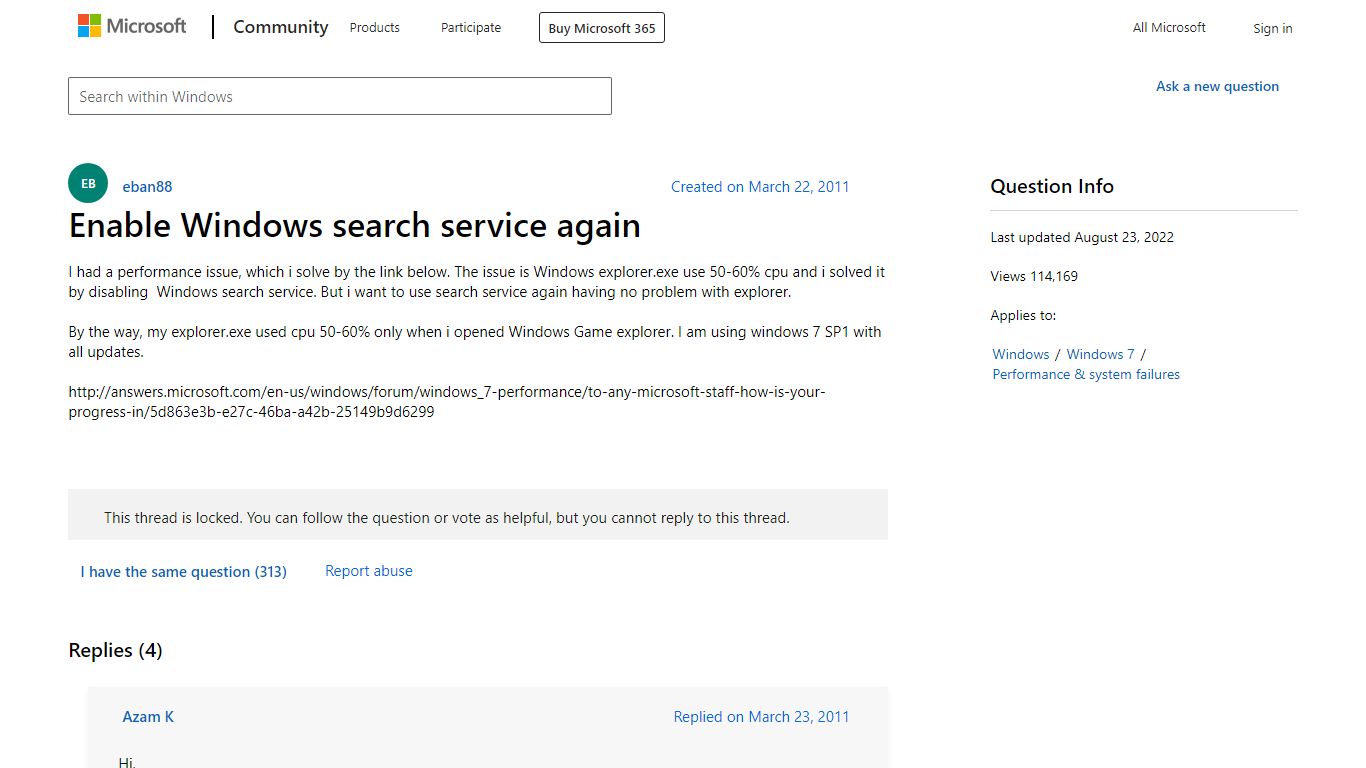Open Azam K profile
Viewport: 1366px width, 768px height.
[148, 717]
